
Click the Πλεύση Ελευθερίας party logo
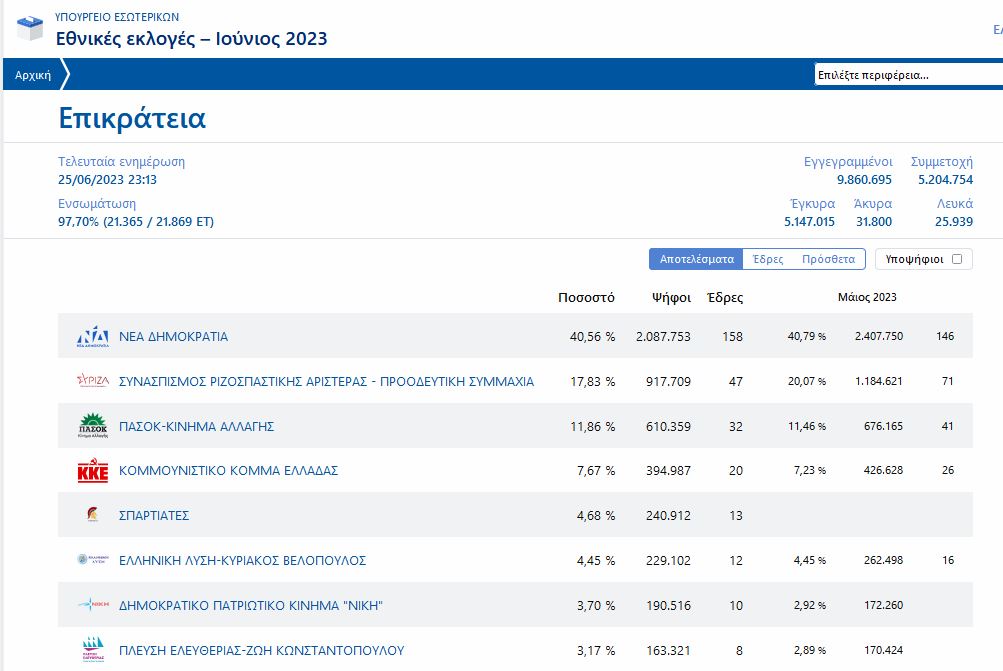click(93, 650)
